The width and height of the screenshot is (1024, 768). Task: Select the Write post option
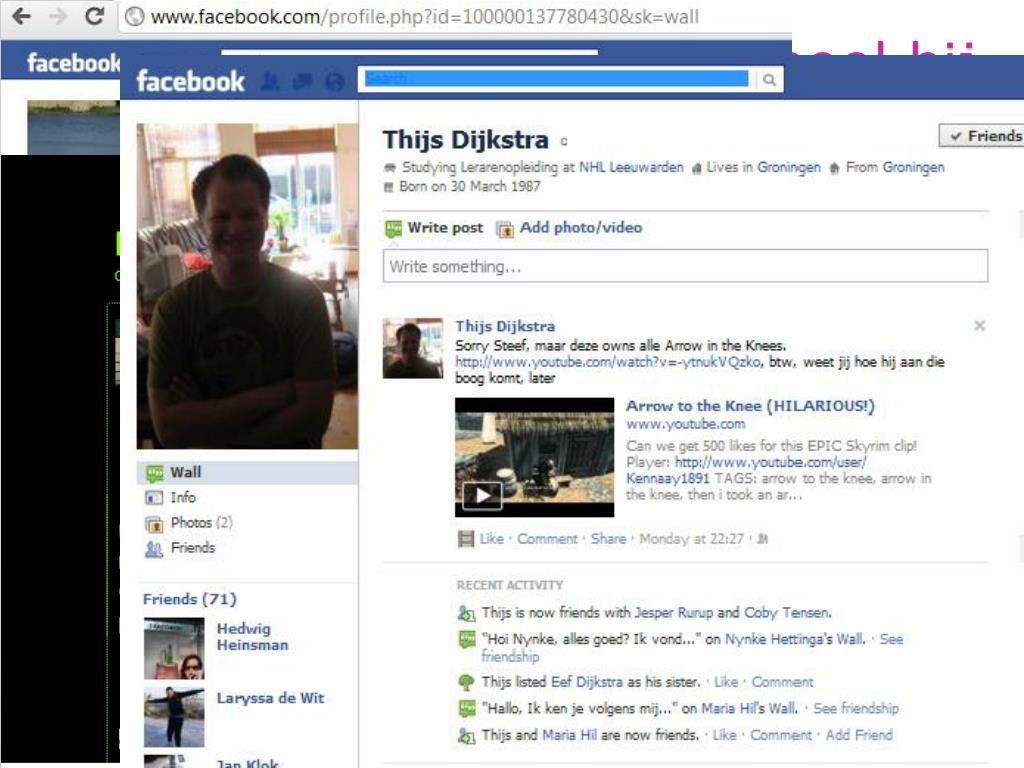[445, 227]
